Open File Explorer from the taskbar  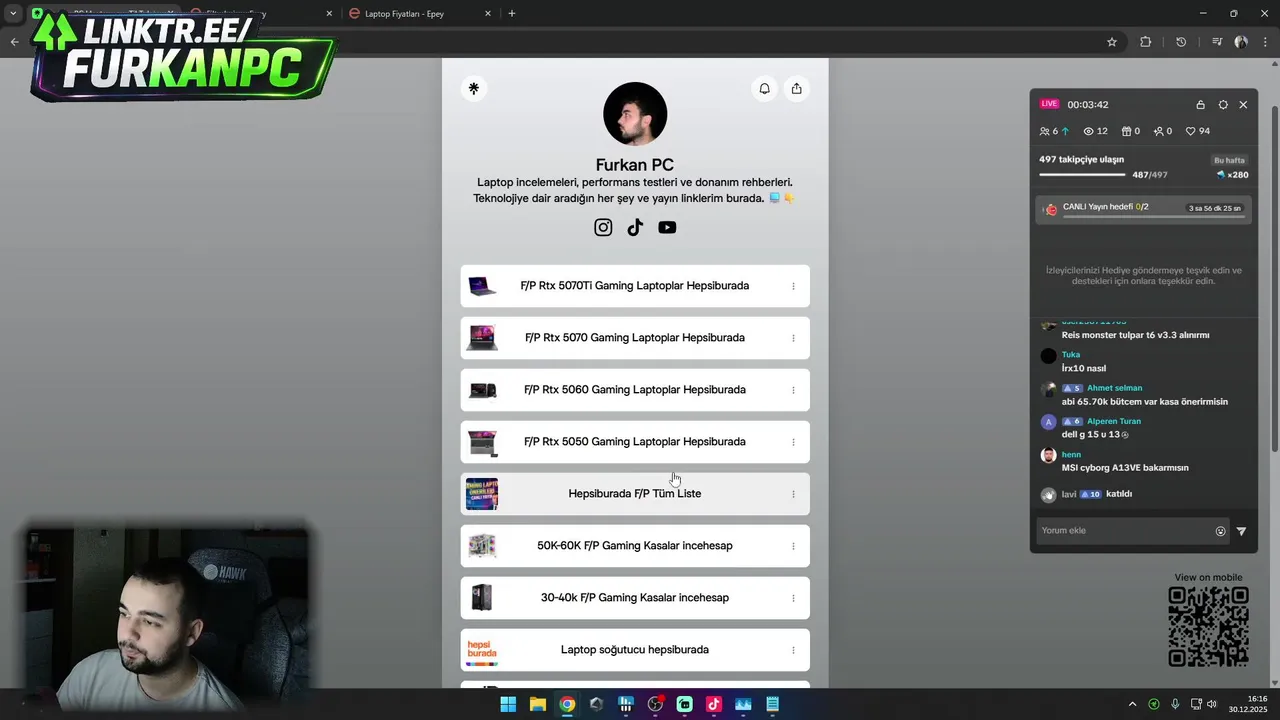tap(537, 704)
